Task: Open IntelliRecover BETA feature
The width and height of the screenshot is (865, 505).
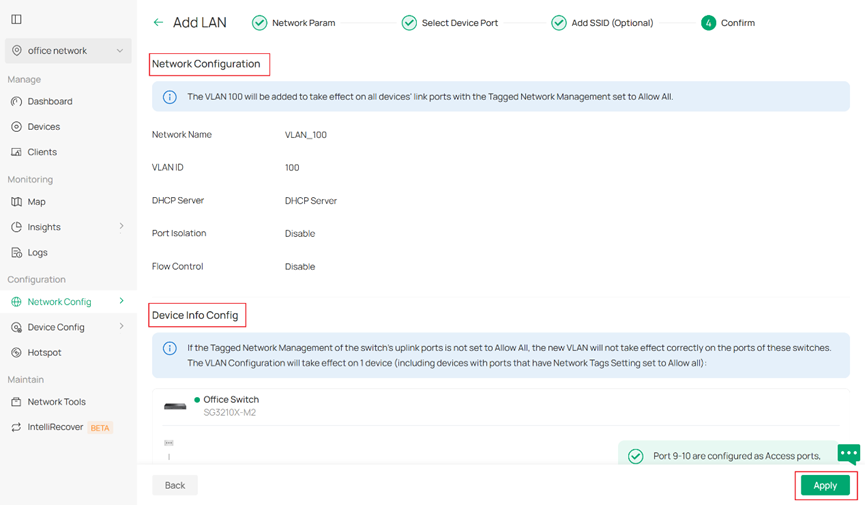Action: click(55, 427)
